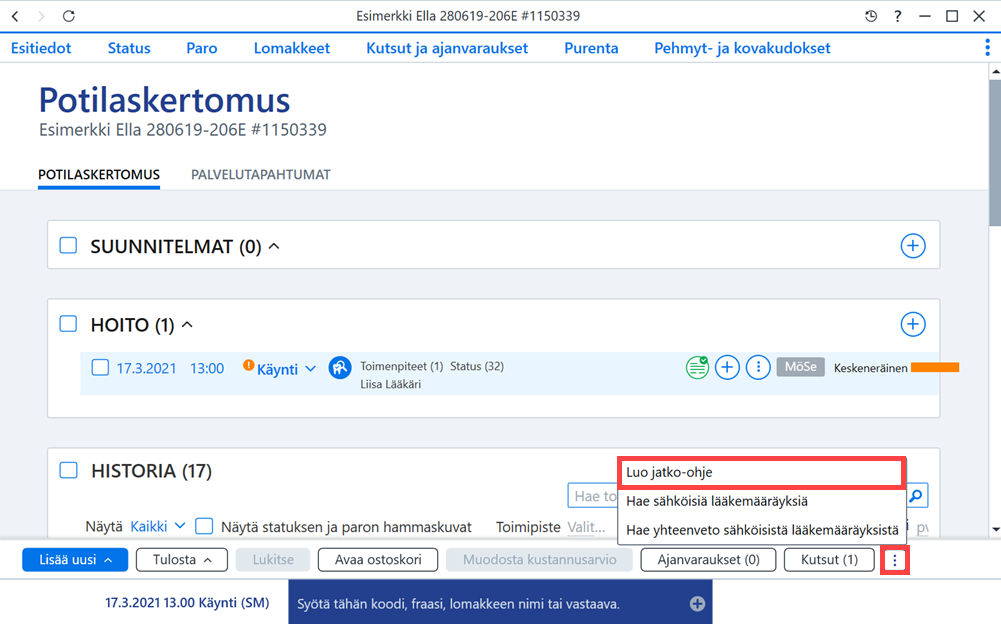Open Kutsut ja ajanvaraukset tab
Screen dimensions: 1001x624
[447, 49]
